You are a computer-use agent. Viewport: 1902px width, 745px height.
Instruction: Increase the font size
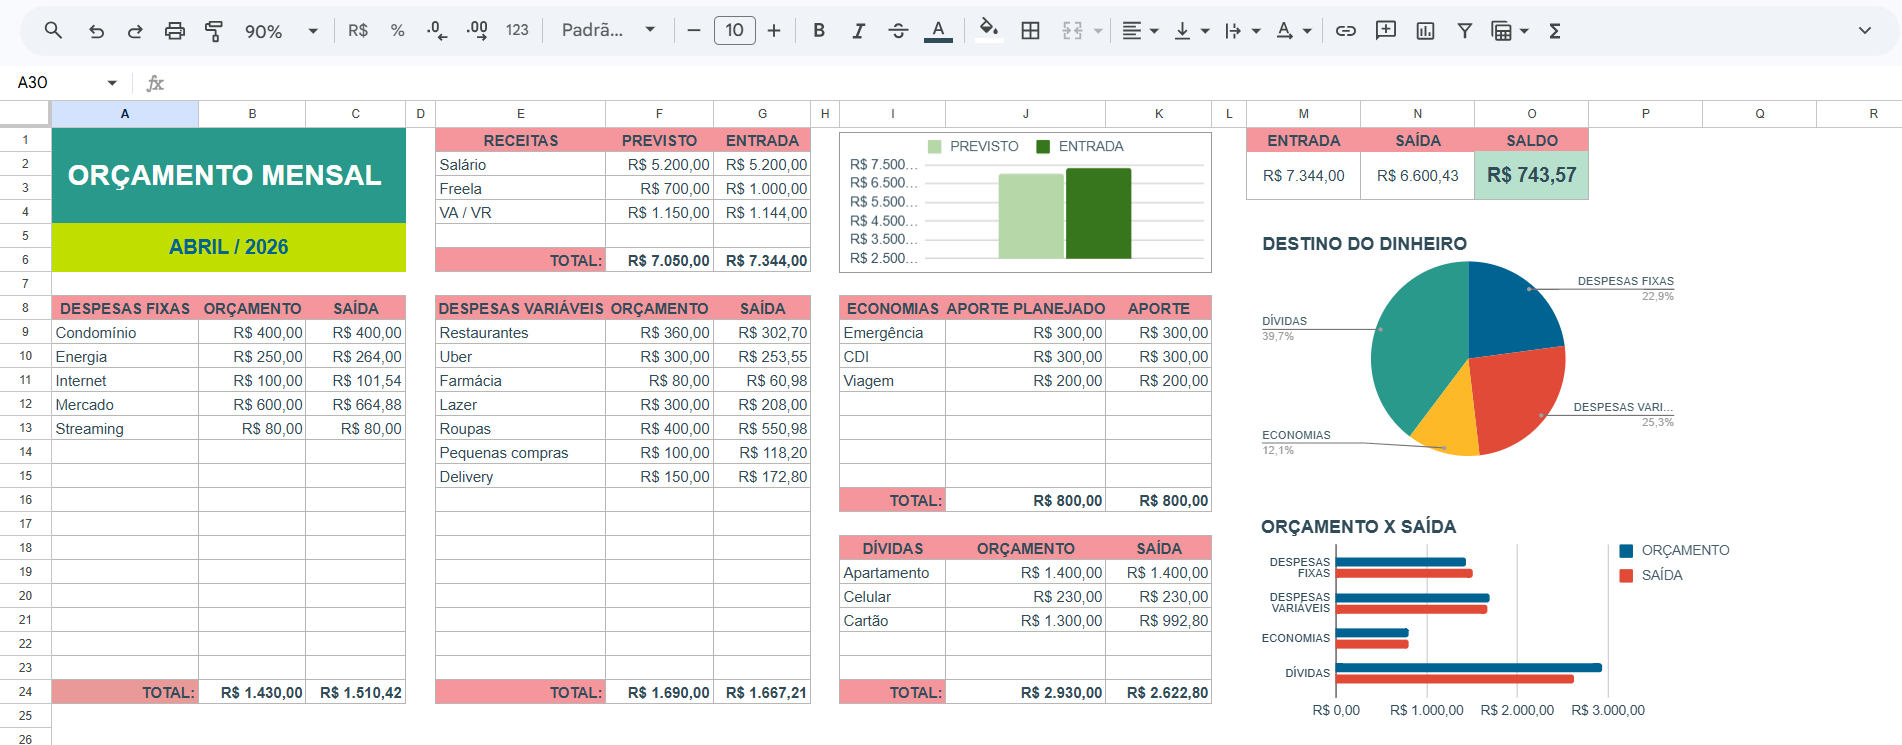[774, 31]
